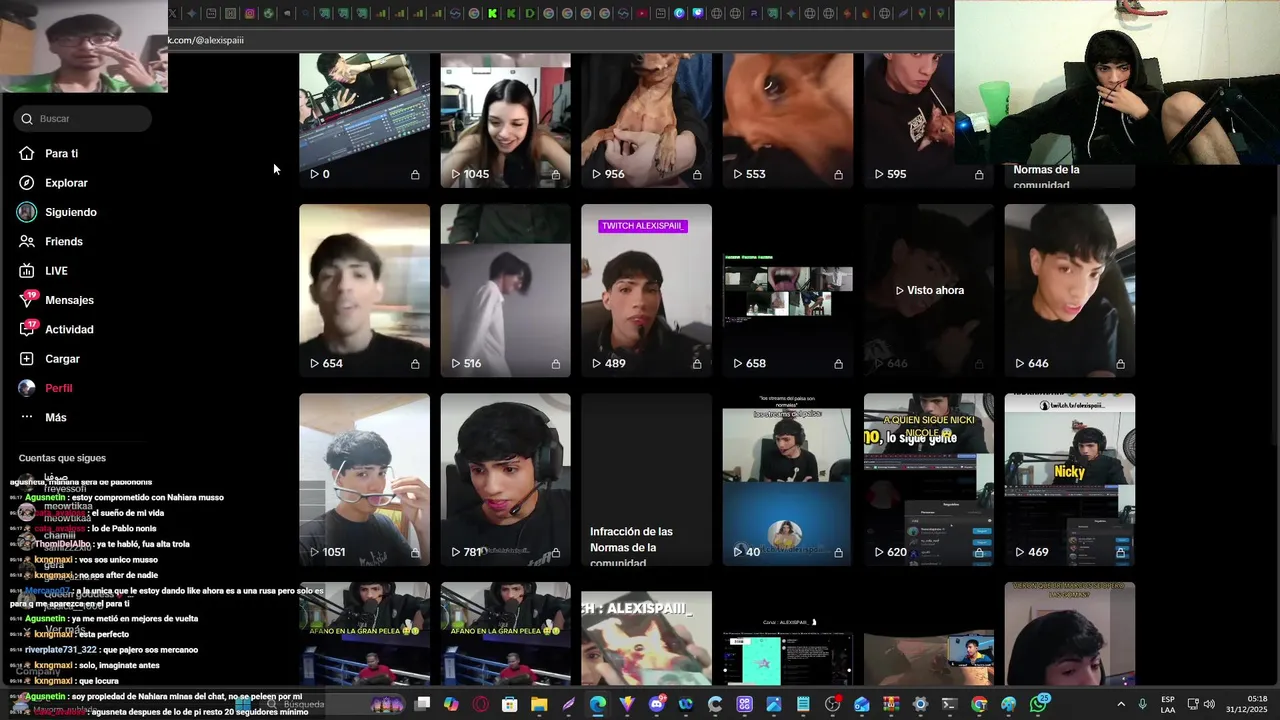Click browser address bar with @alexispaiii
This screenshot has width=1280, height=720.
(x=560, y=40)
